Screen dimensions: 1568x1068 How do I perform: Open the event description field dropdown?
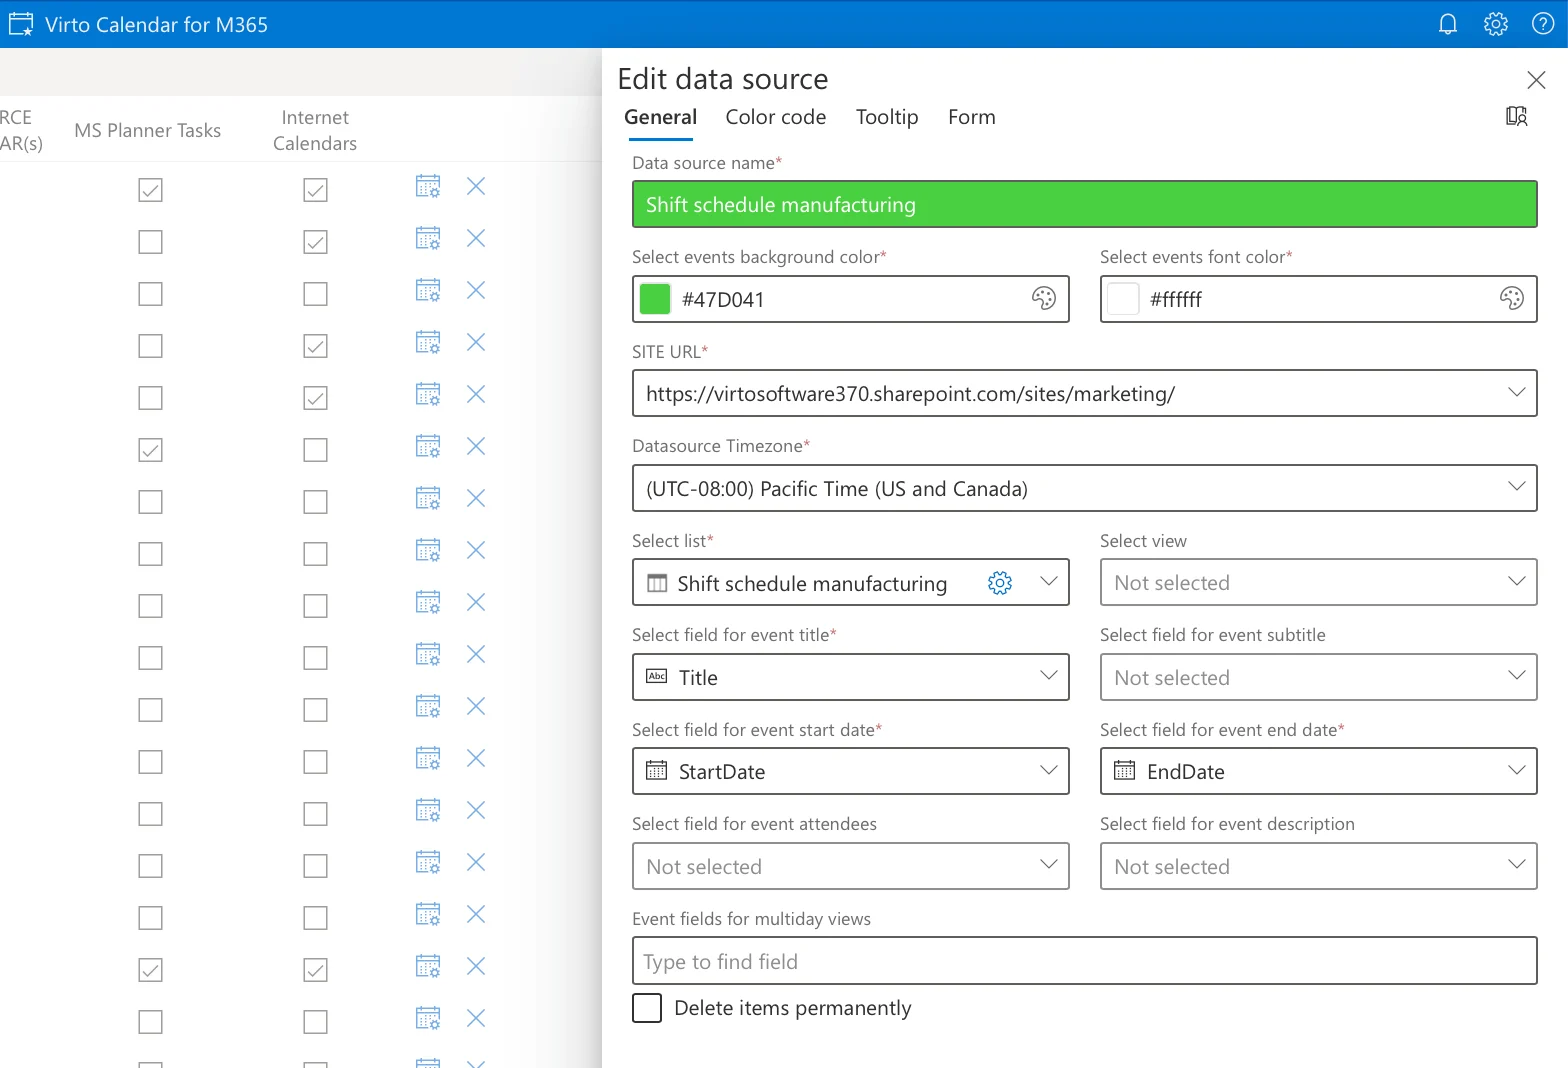(1318, 866)
